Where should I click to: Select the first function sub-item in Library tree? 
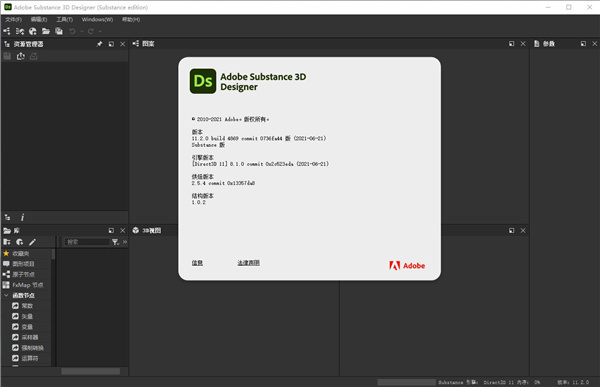pyautogui.click(x=26, y=306)
